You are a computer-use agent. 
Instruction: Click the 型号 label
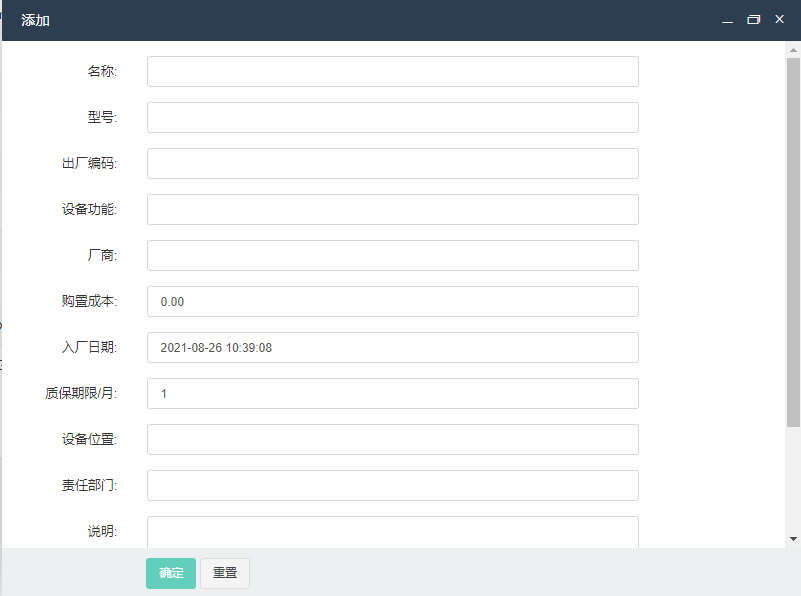[x=102, y=117]
